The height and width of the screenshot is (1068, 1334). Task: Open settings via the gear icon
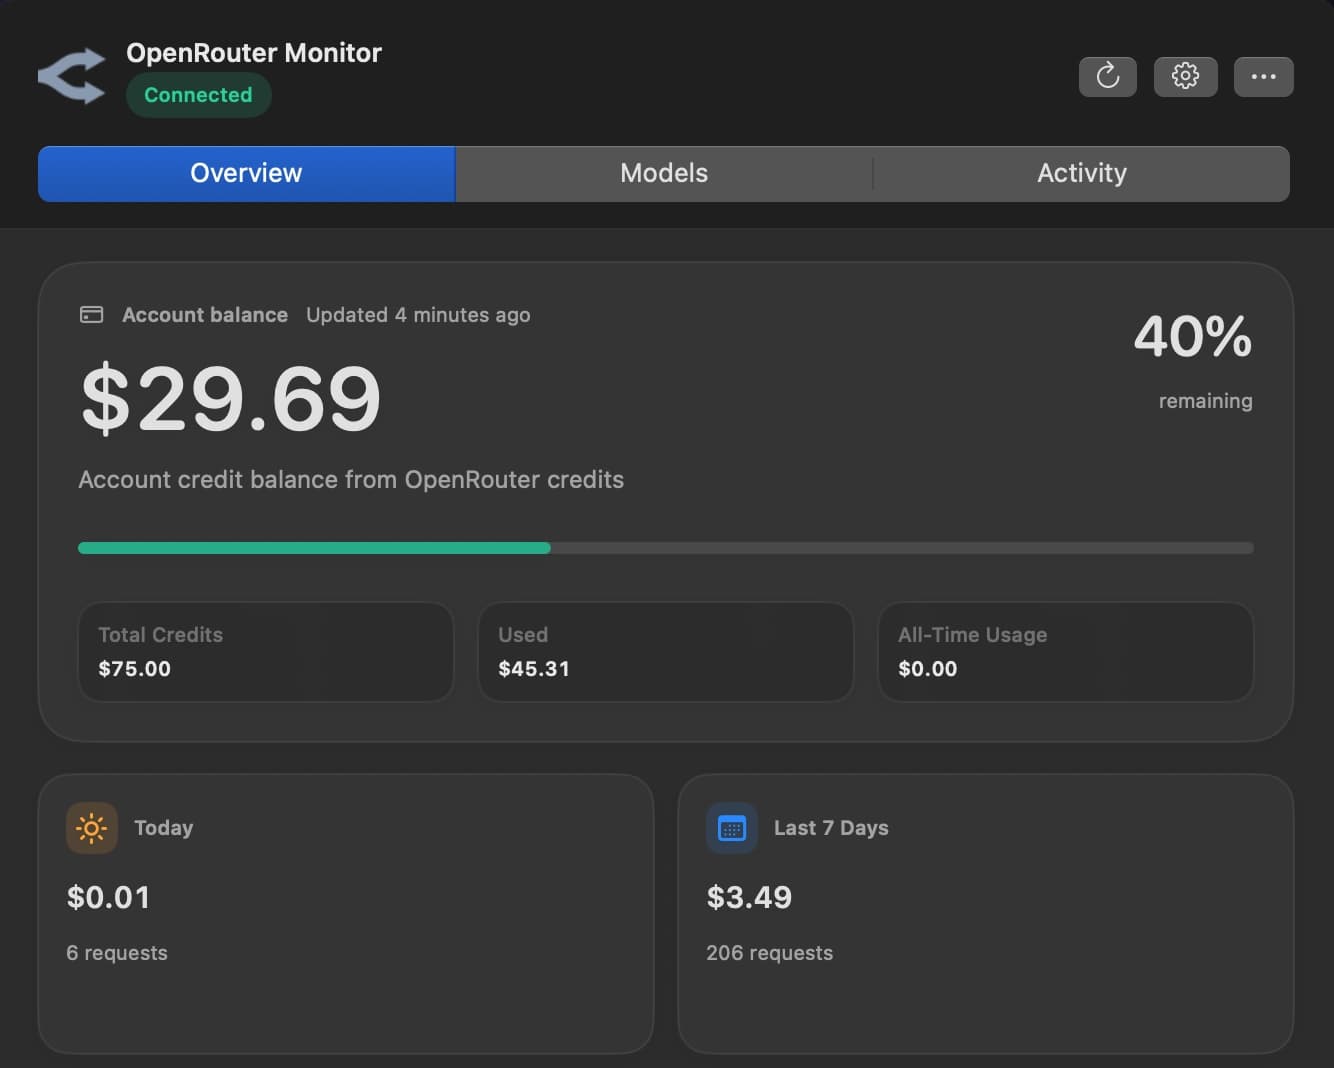(x=1185, y=76)
